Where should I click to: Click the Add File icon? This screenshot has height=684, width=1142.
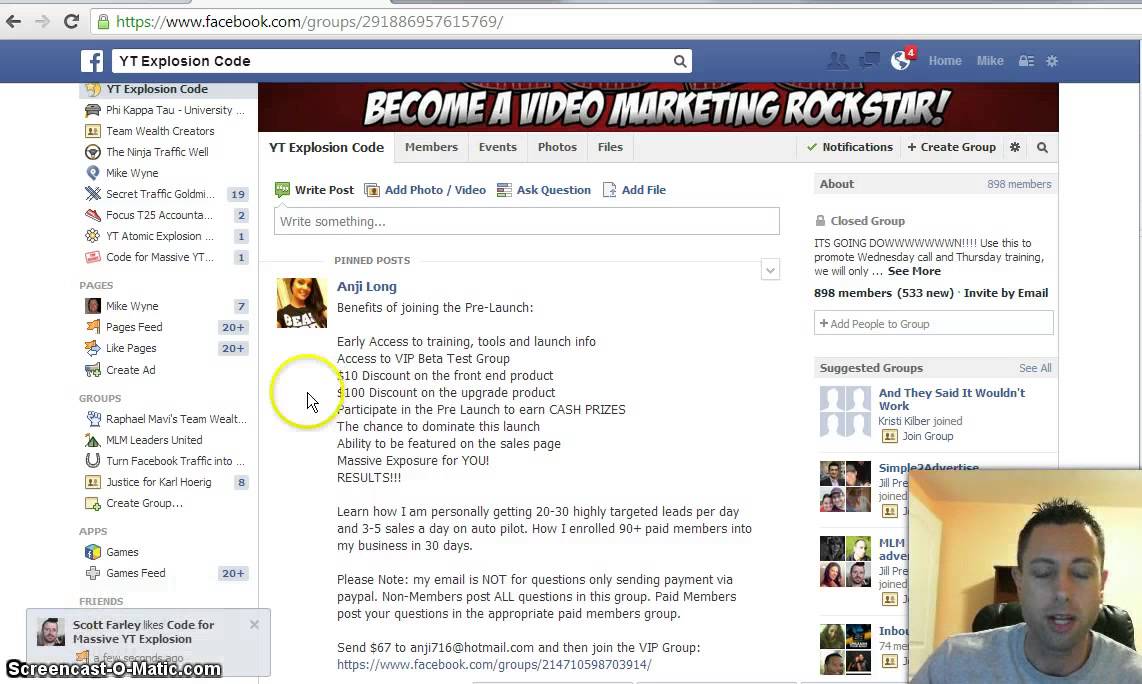[610, 190]
